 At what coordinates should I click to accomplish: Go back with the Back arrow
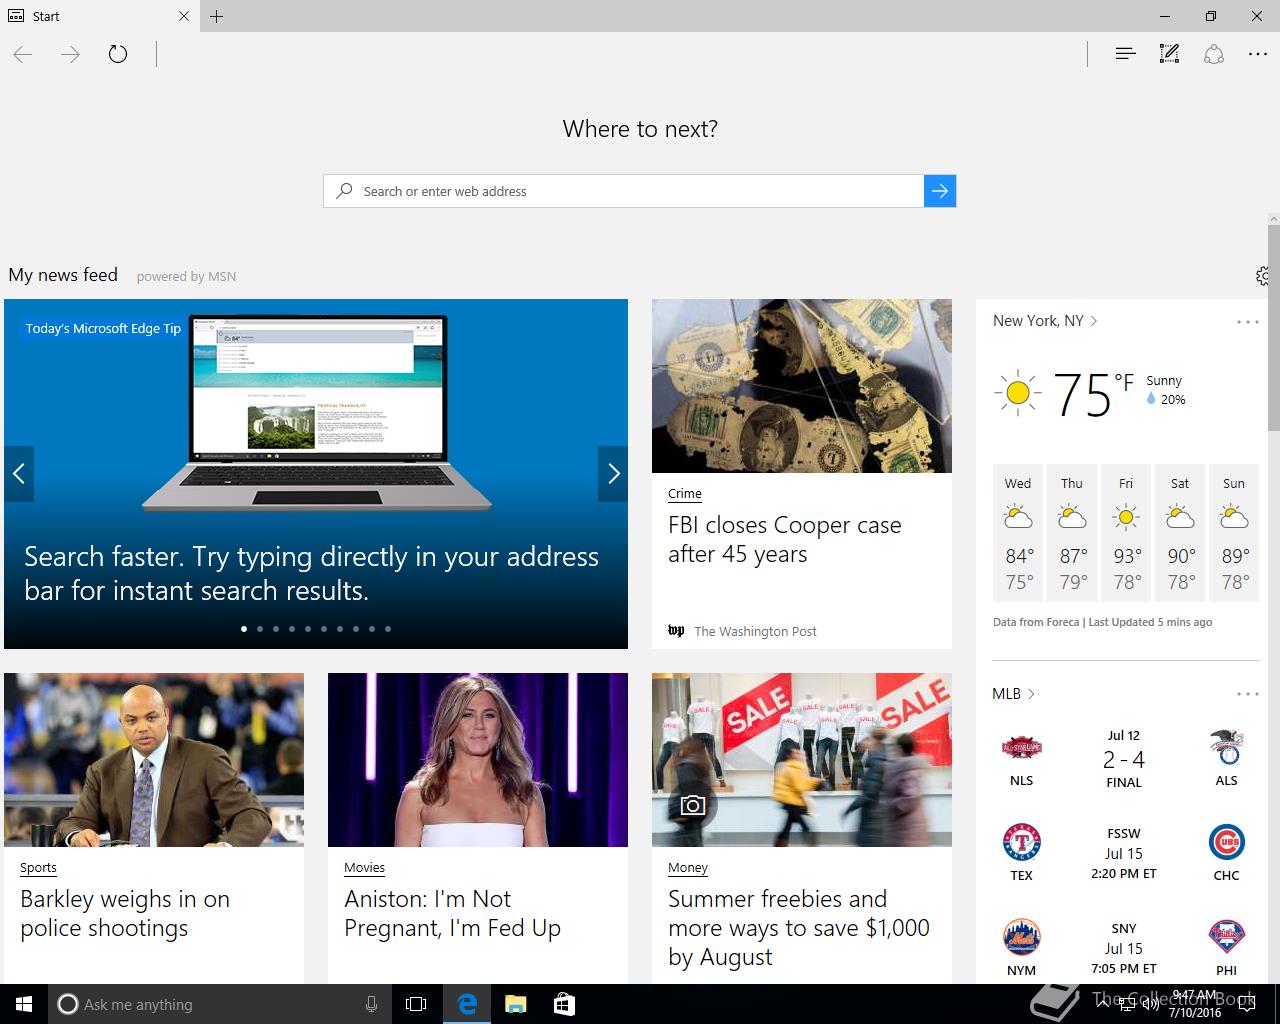(23, 54)
